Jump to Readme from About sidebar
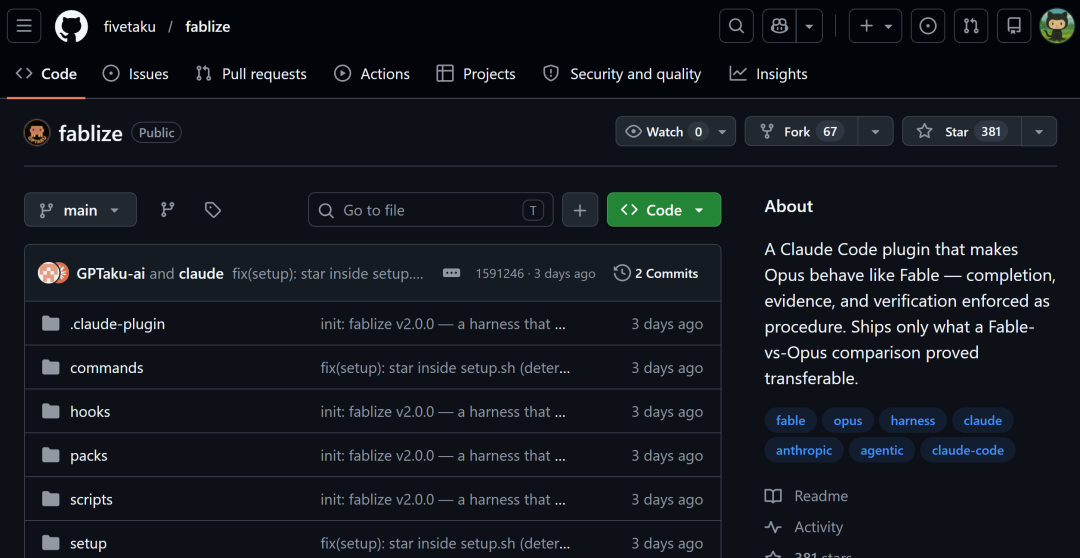This screenshot has width=1080, height=558. click(x=821, y=496)
